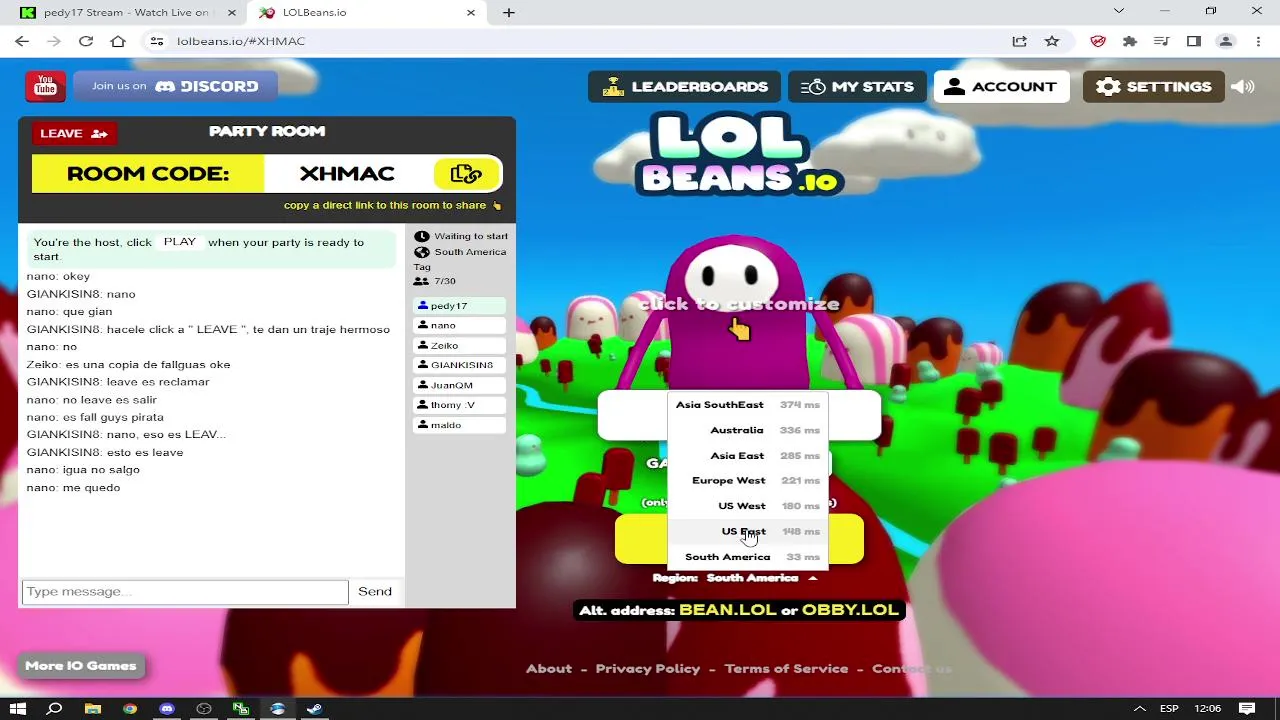Open the Privacy Policy link
Image resolution: width=1280 pixels, height=720 pixels.
[648, 669]
